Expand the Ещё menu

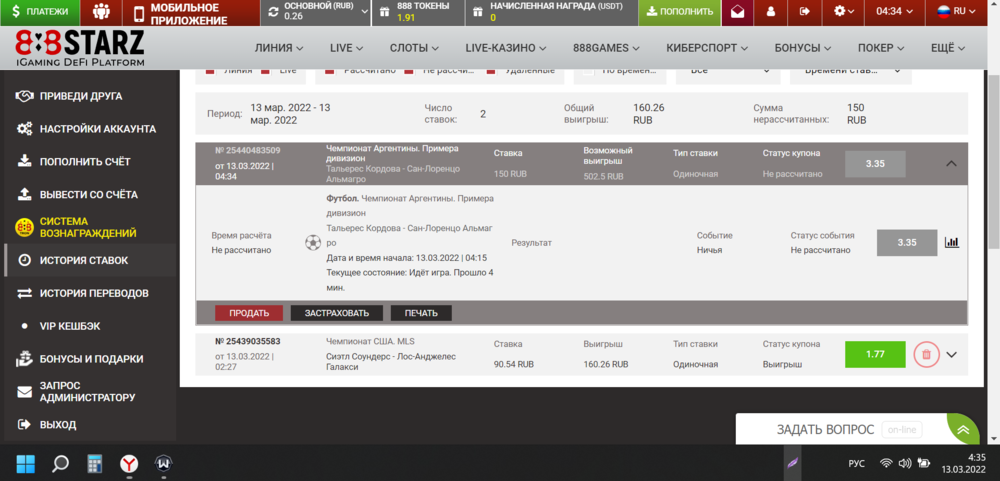(947, 48)
